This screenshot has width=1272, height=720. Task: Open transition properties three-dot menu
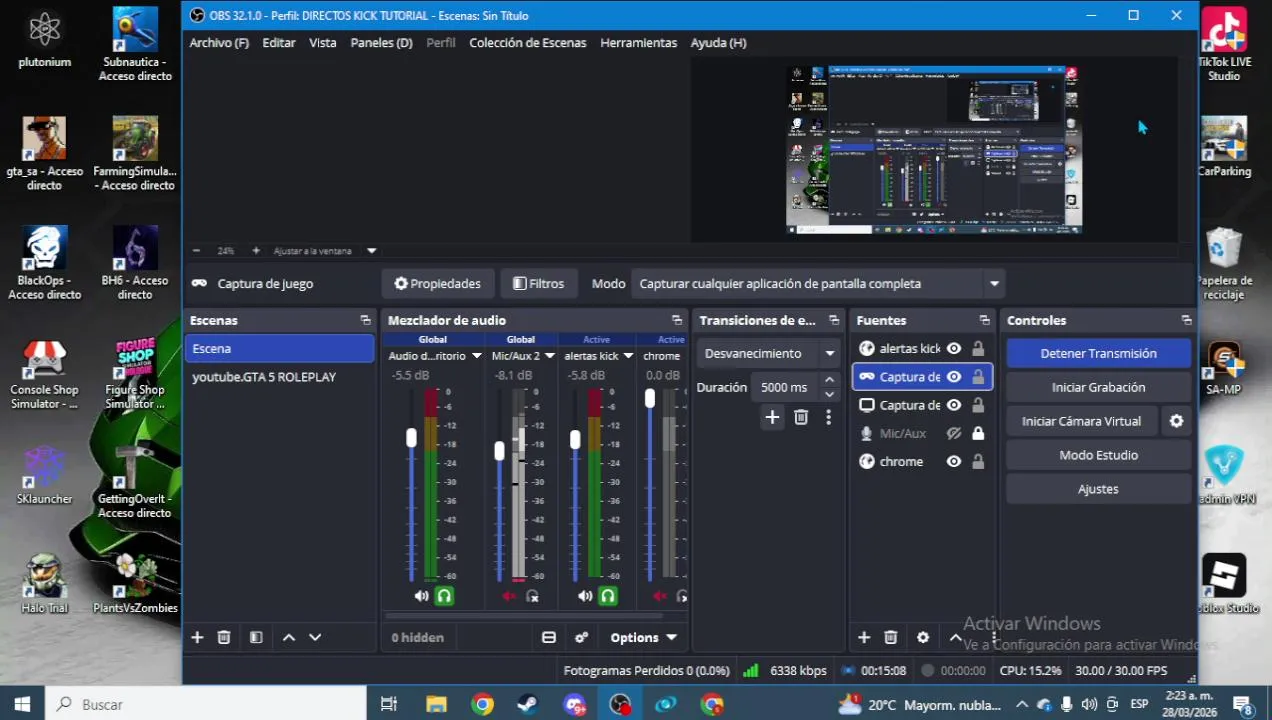828,417
